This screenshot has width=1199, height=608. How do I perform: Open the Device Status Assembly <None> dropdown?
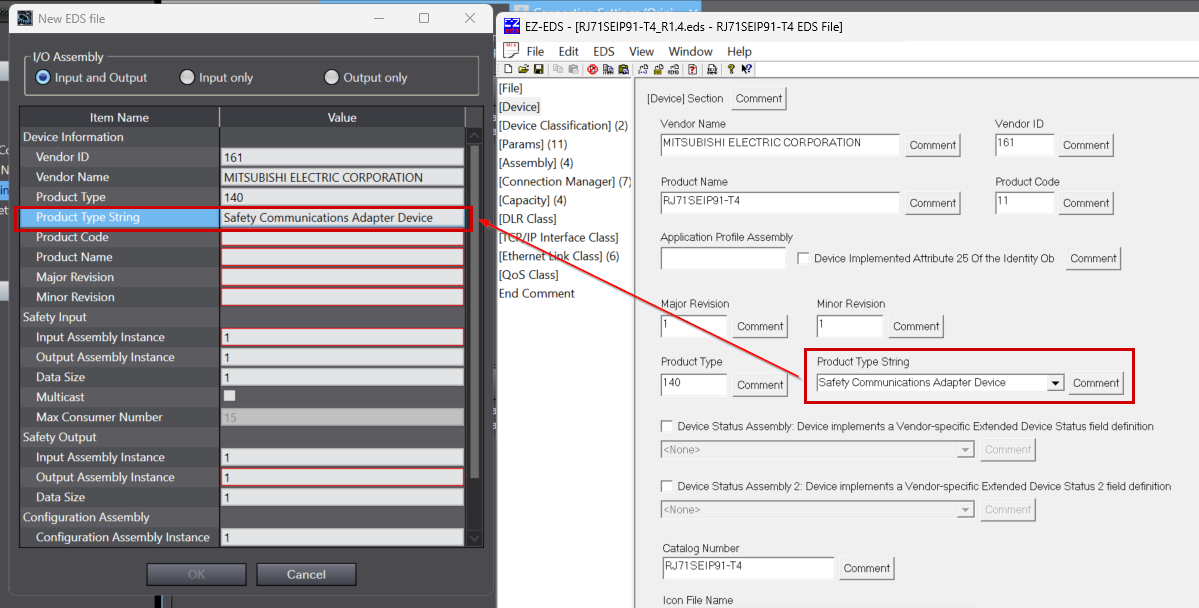[x=965, y=450]
